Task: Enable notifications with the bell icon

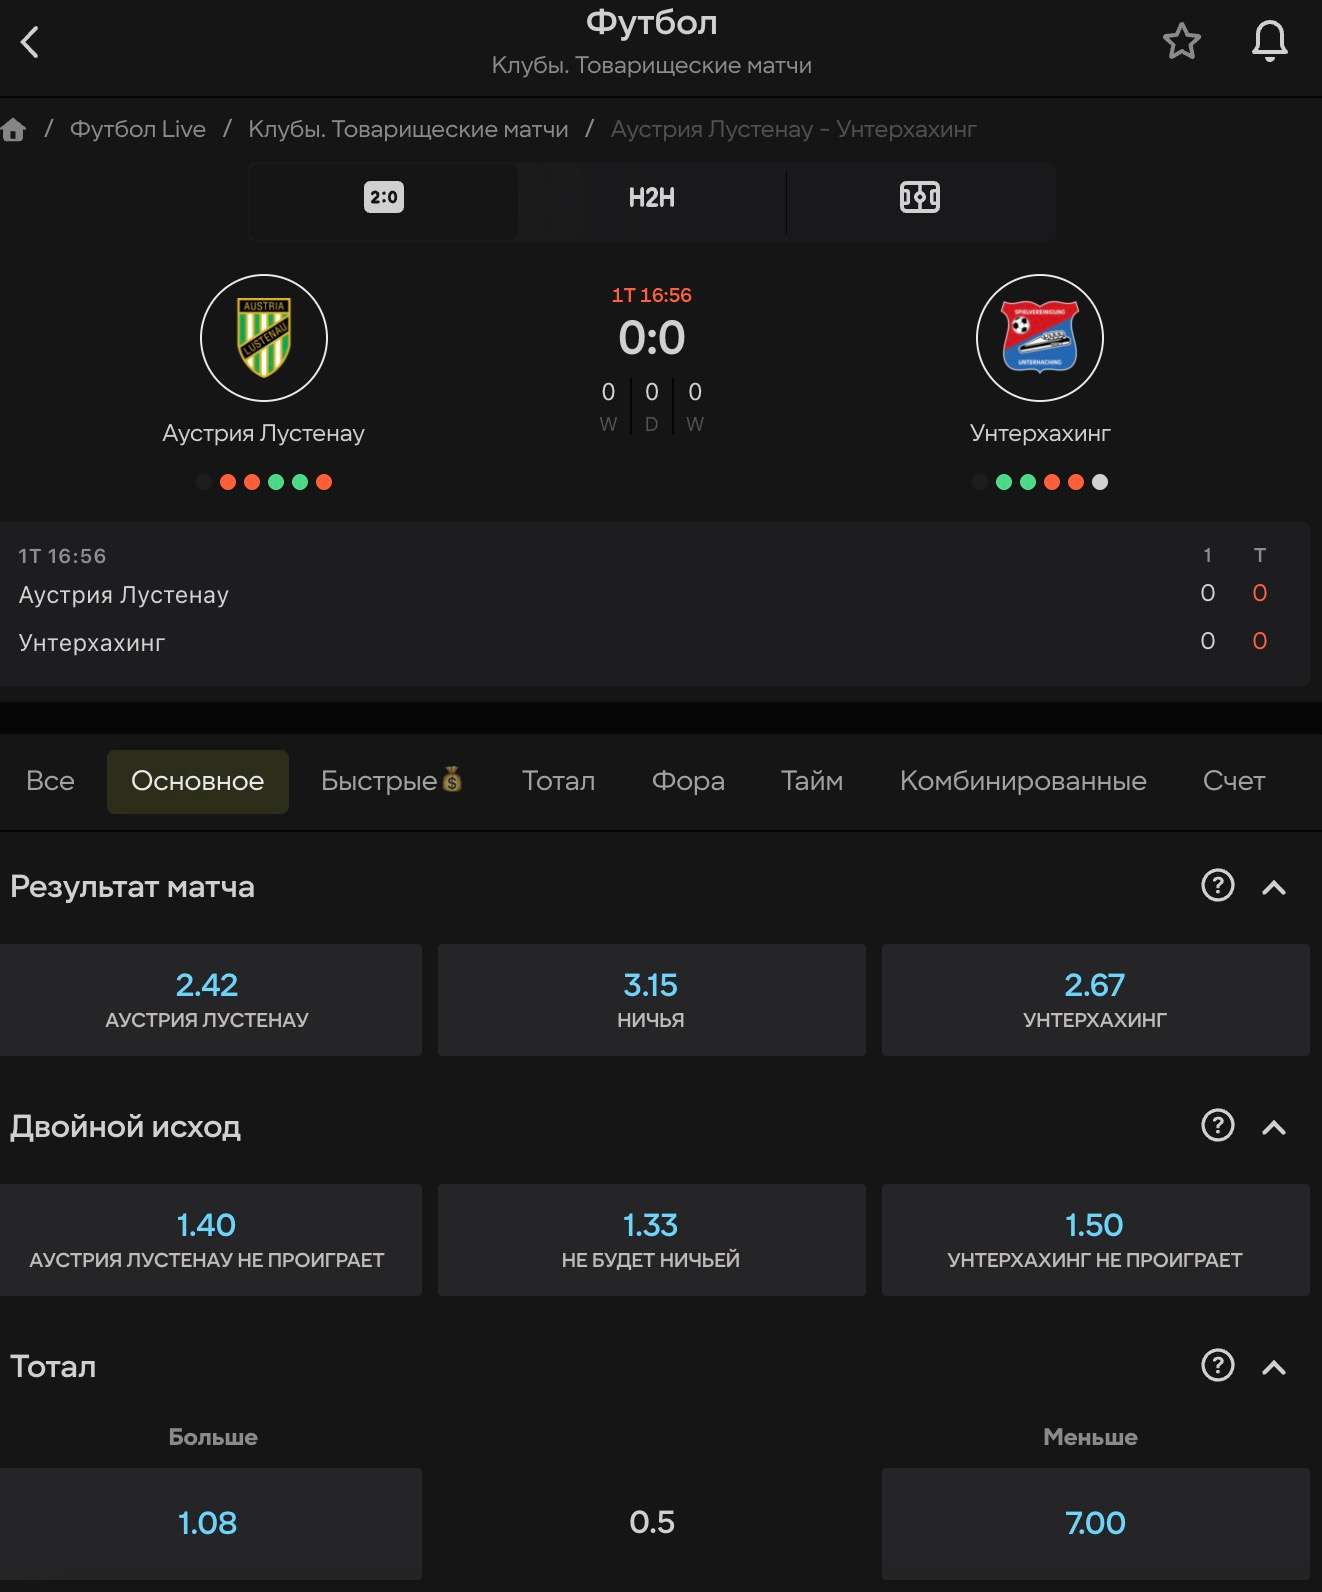Action: tap(1269, 41)
